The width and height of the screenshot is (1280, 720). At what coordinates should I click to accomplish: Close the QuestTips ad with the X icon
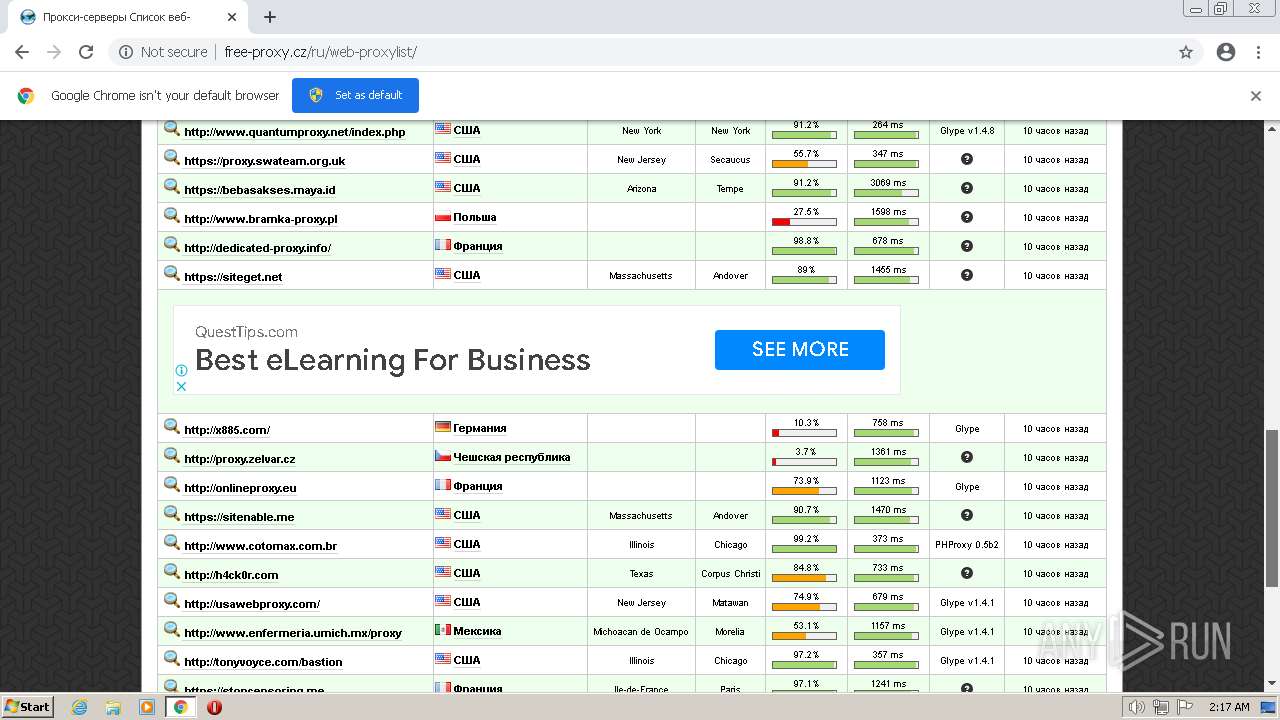(x=182, y=386)
